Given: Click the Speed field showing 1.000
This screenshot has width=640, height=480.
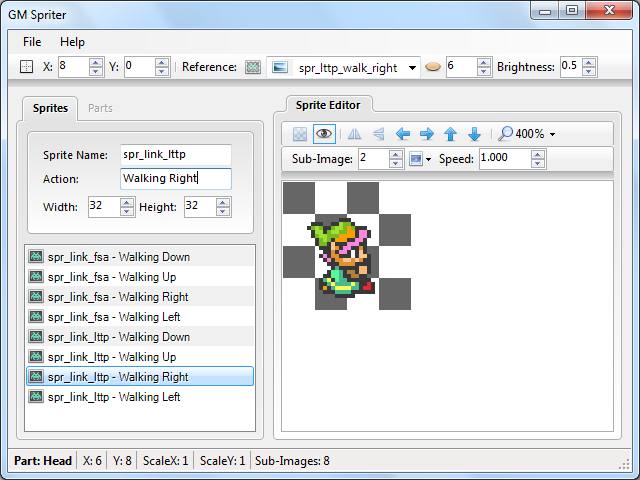Looking at the screenshot, I should pos(505,159).
